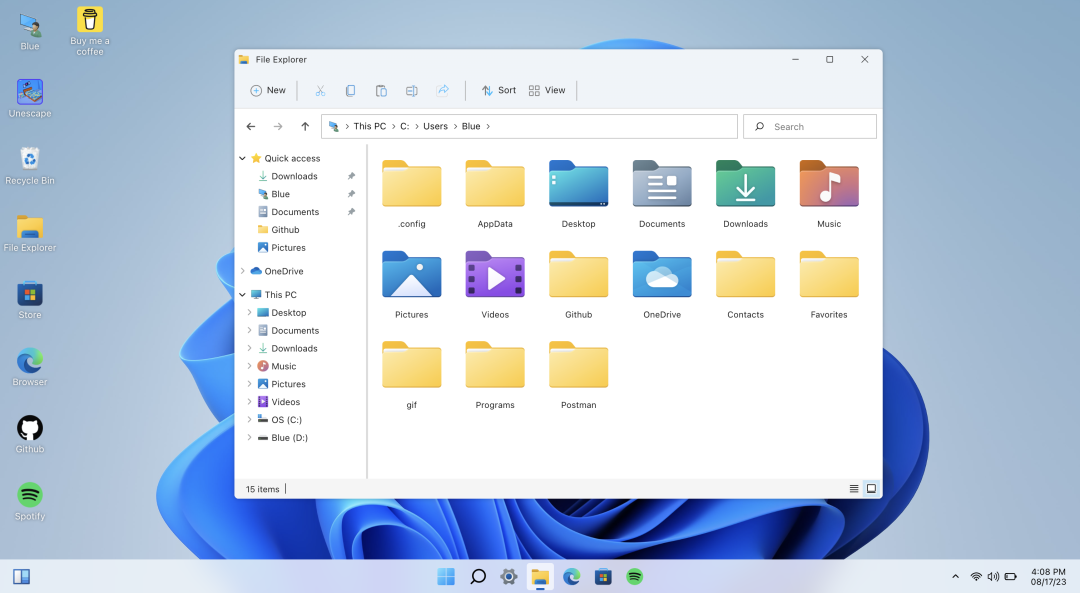1080x593 pixels.
Task: Click the New item button
Action: 268,90
